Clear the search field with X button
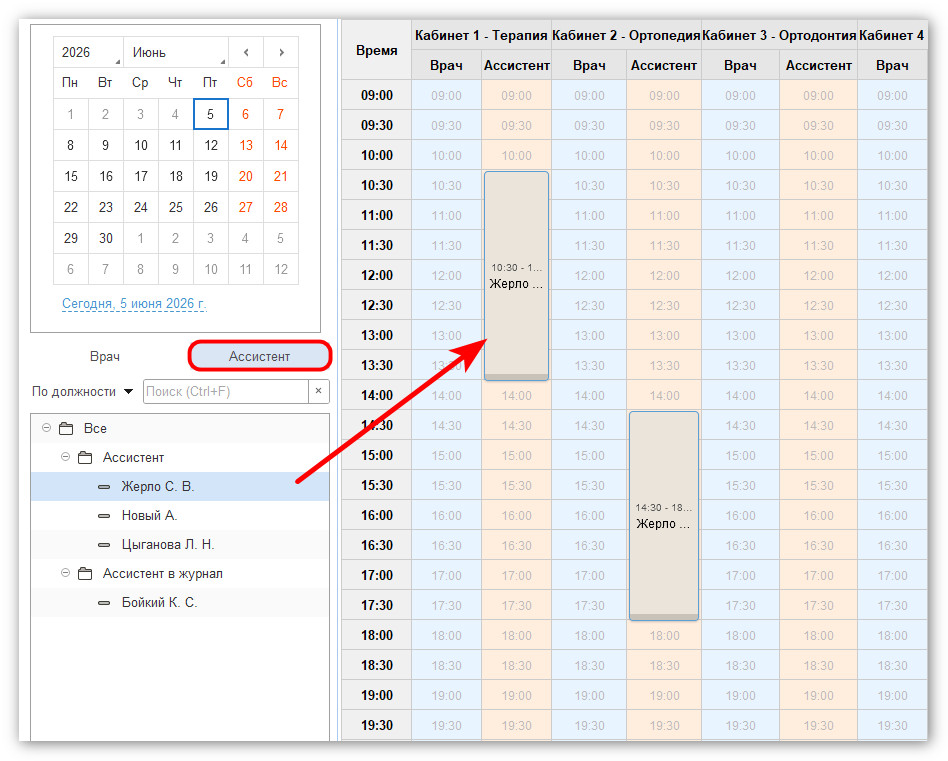This screenshot has height=761, width=948. pos(319,391)
